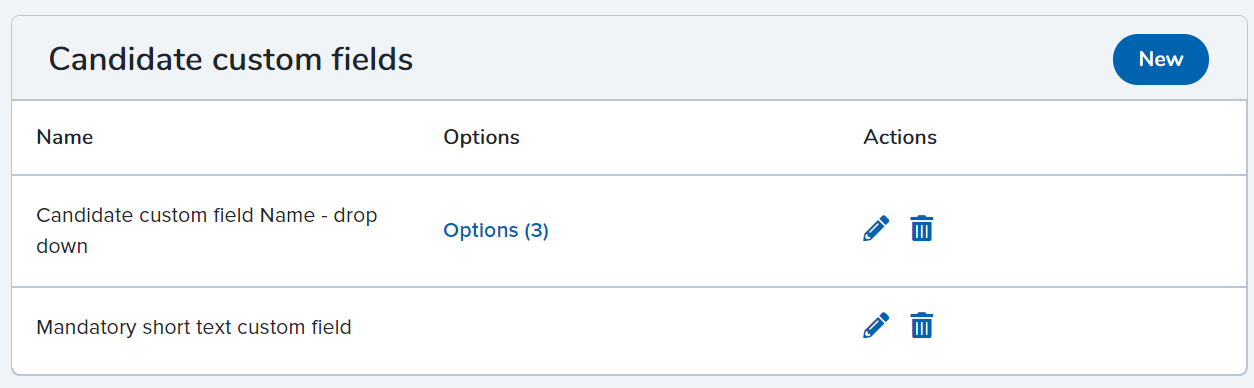Remove the field named Mandatory short text
Image resolution: width=1254 pixels, height=388 pixels.
[x=921, y=326]
